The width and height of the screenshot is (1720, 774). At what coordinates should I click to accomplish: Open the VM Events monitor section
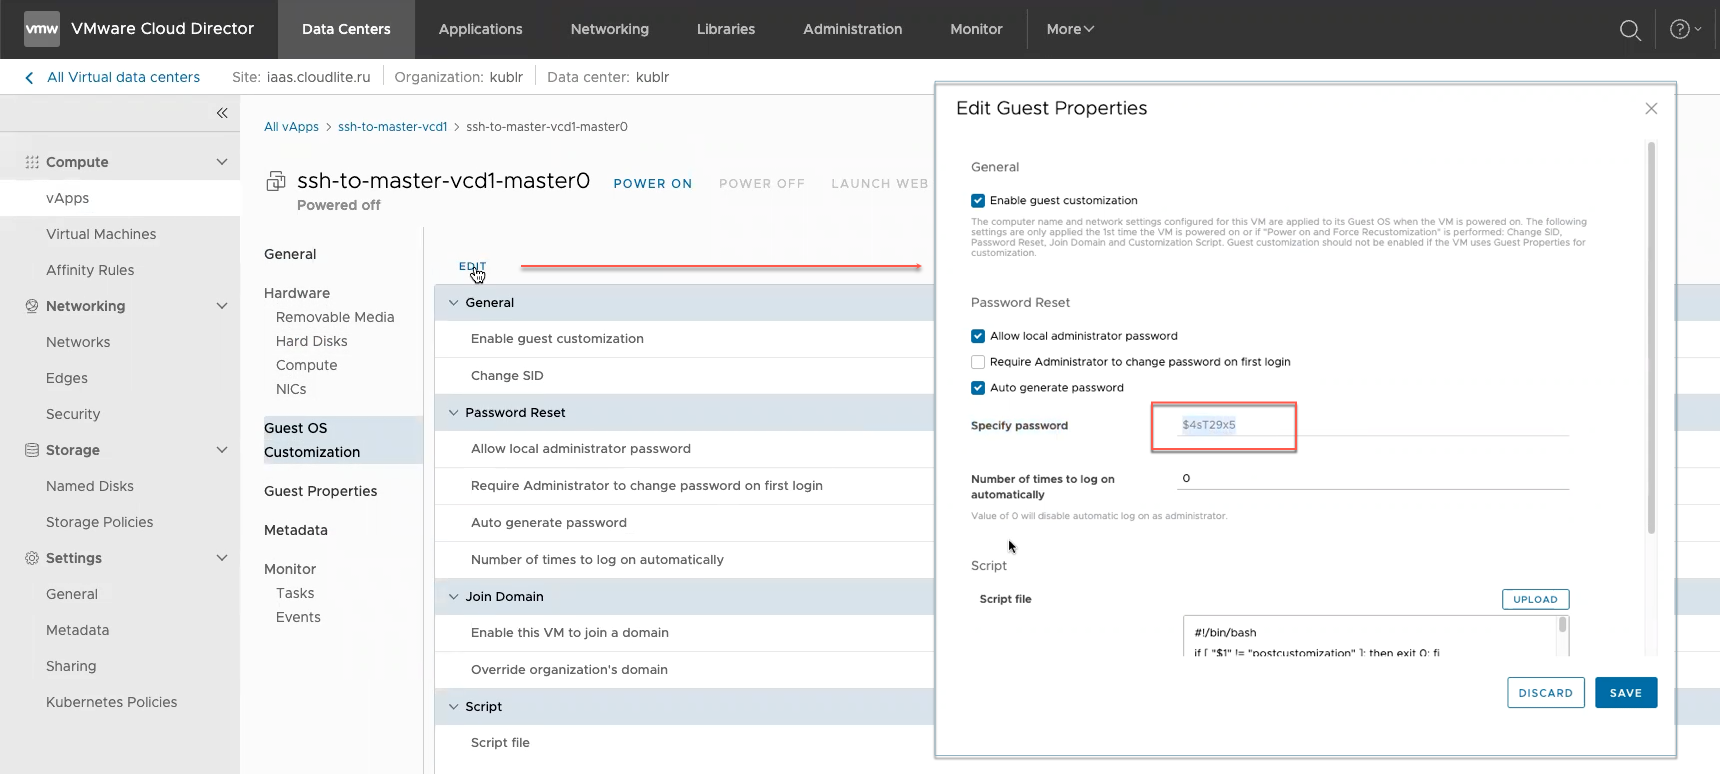tap(298, 617)
